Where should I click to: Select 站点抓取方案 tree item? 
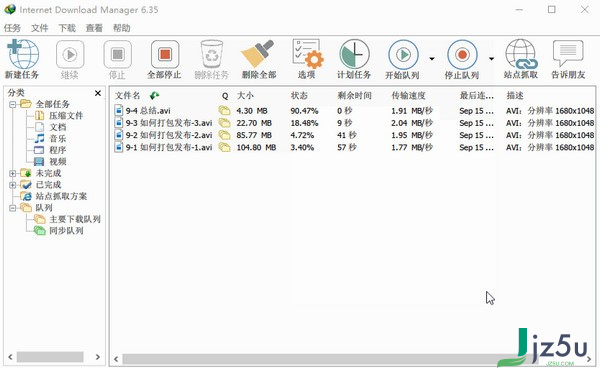(x=61, y=196)
